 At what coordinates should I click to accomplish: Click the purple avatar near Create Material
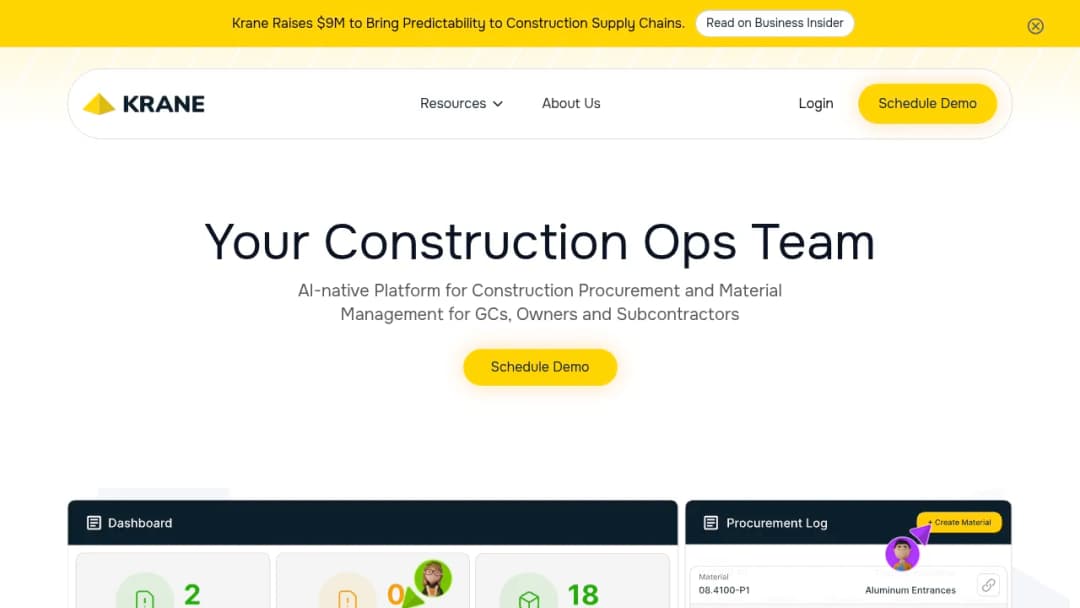point(902,553)
